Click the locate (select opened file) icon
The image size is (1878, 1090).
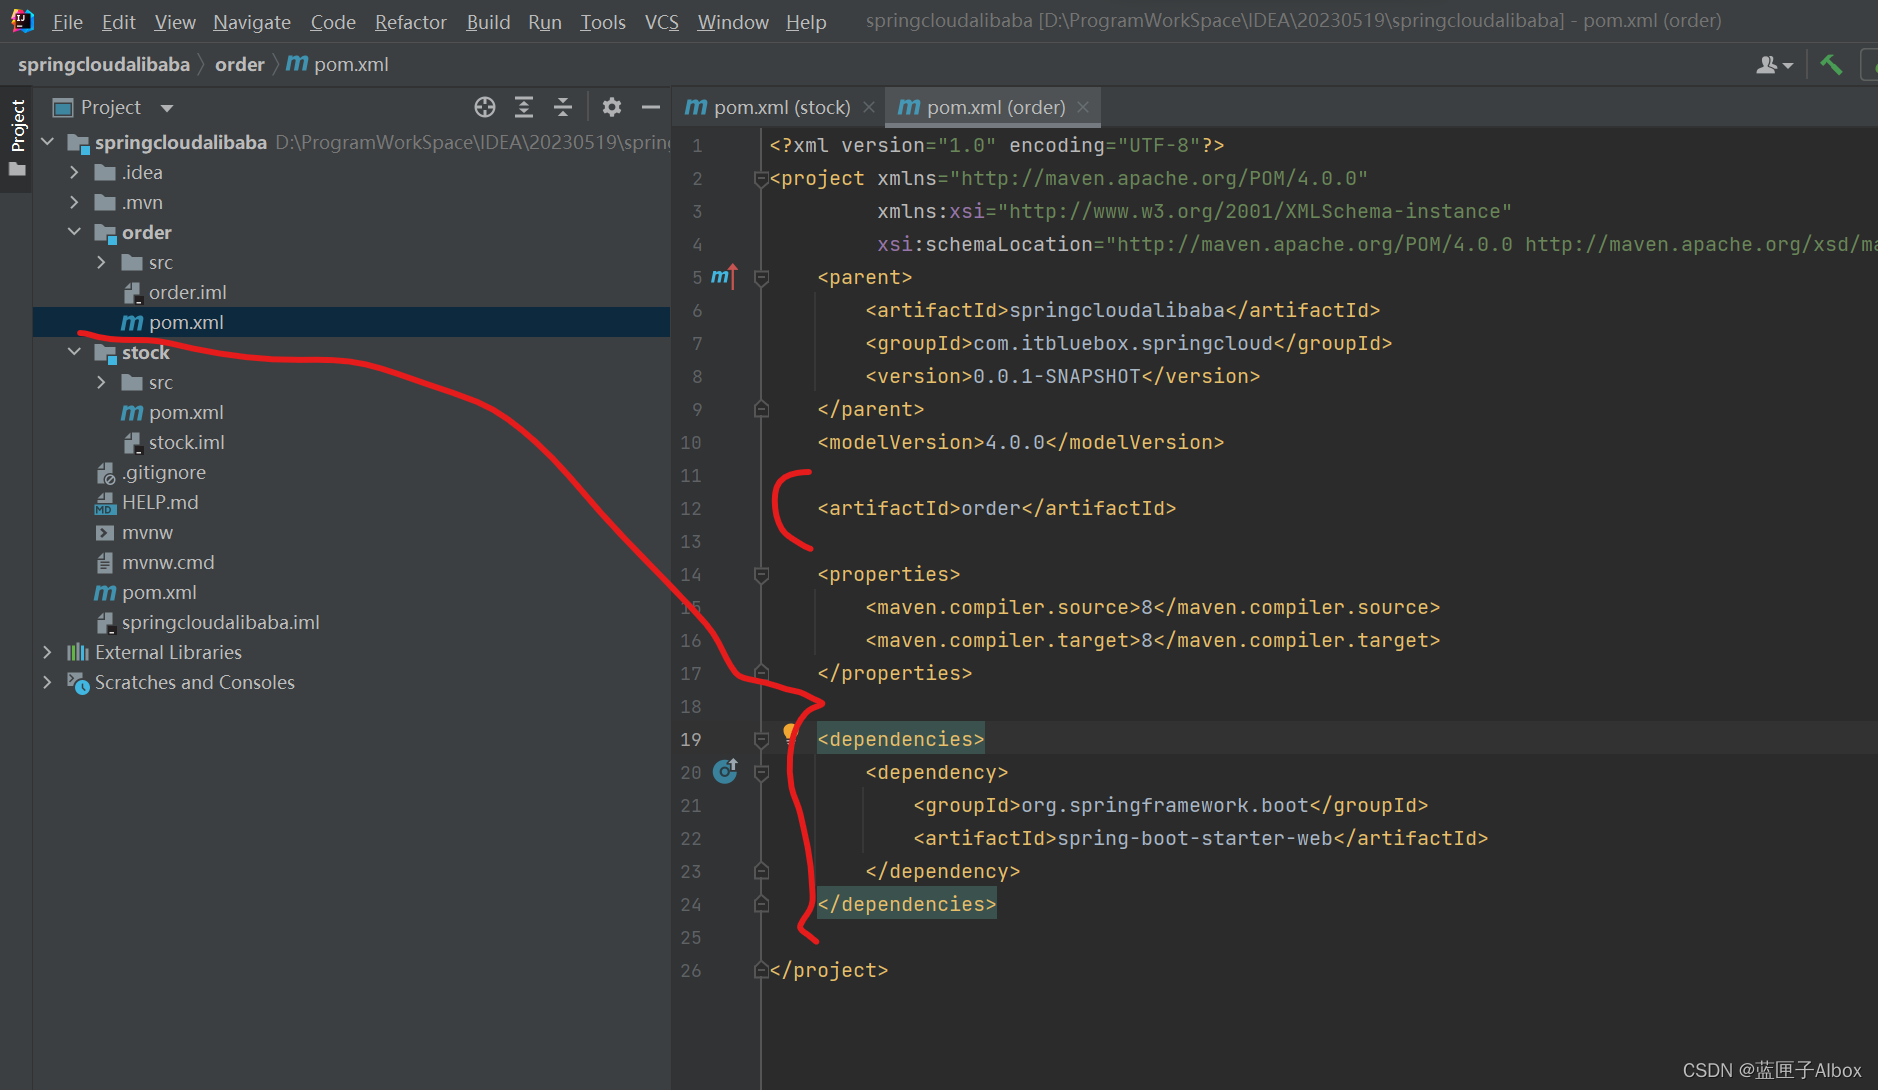click(485, 107)
